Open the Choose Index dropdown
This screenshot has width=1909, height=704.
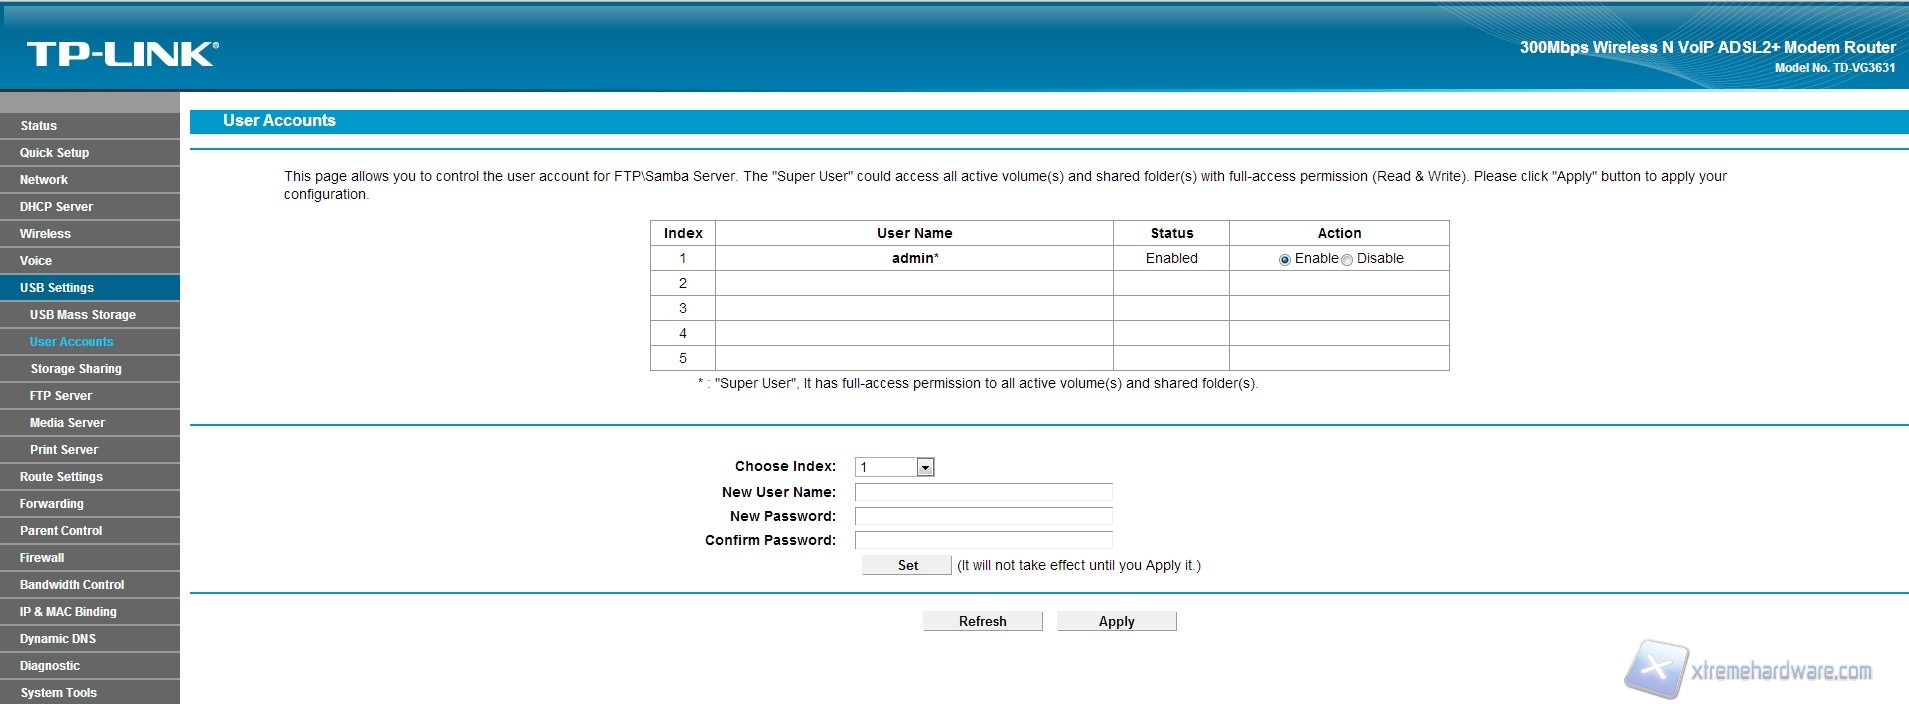(x=894, y=467)
